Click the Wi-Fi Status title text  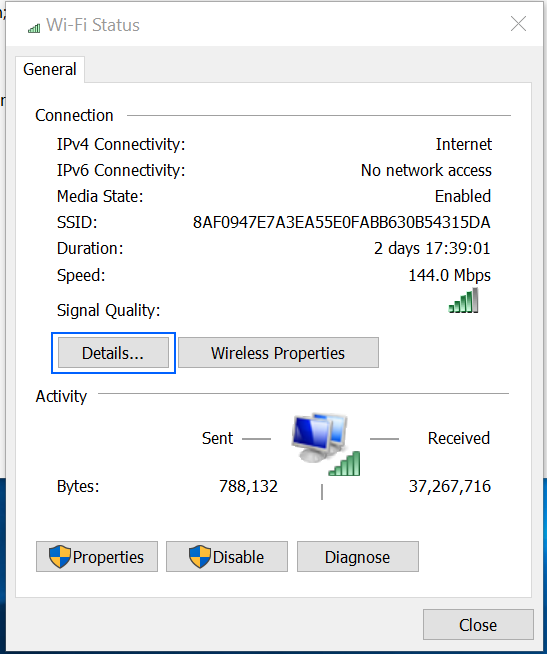pos(93,25)
